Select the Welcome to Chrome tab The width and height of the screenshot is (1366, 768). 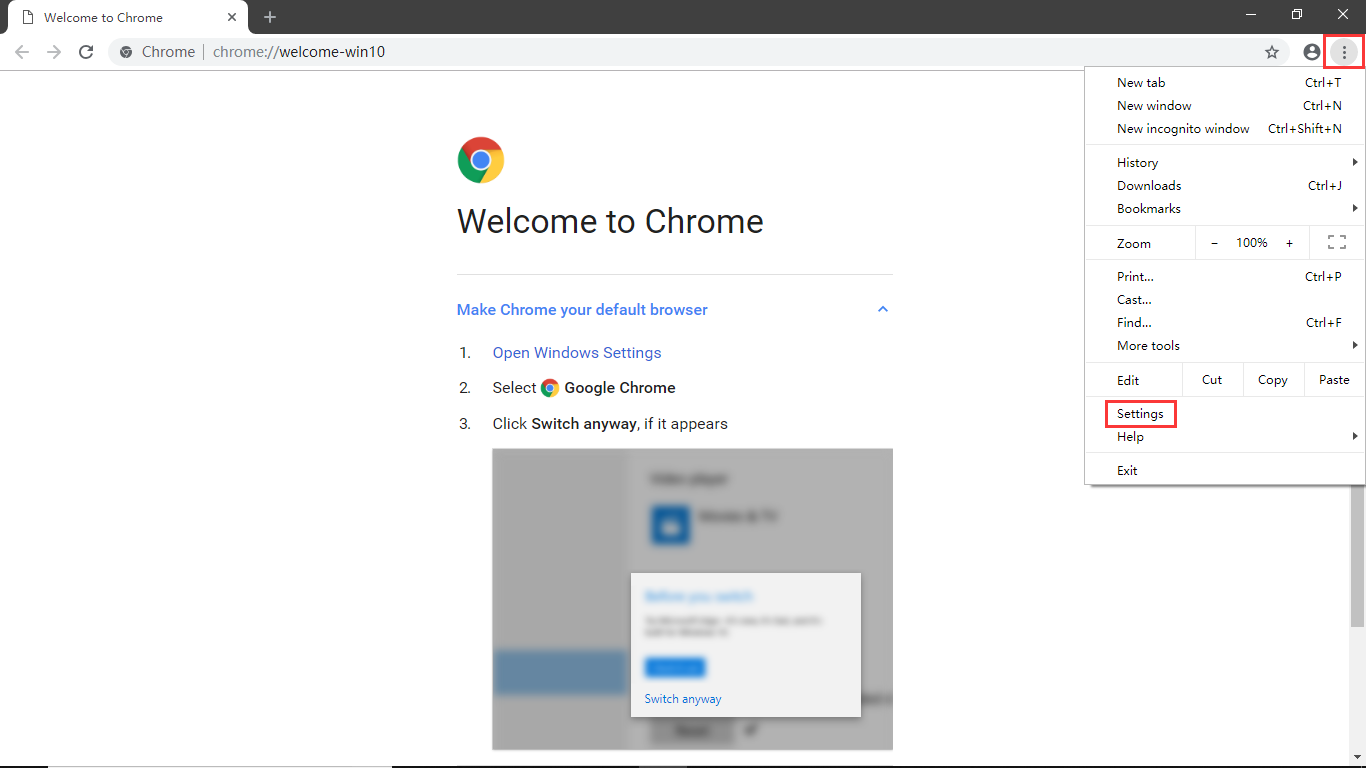click(128, 17)
